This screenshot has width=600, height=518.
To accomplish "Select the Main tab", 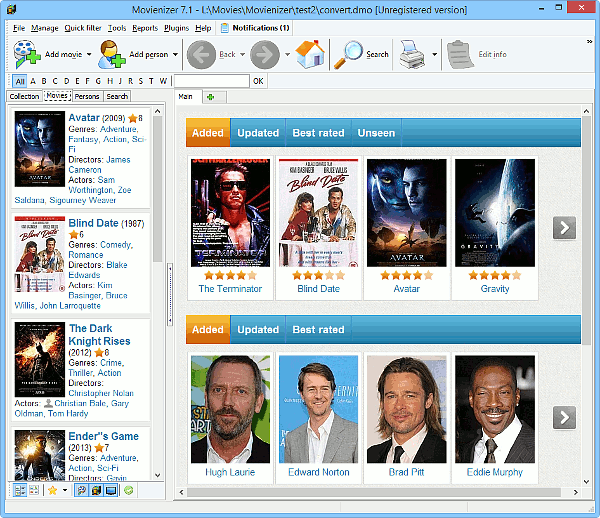I will point(186,96).
